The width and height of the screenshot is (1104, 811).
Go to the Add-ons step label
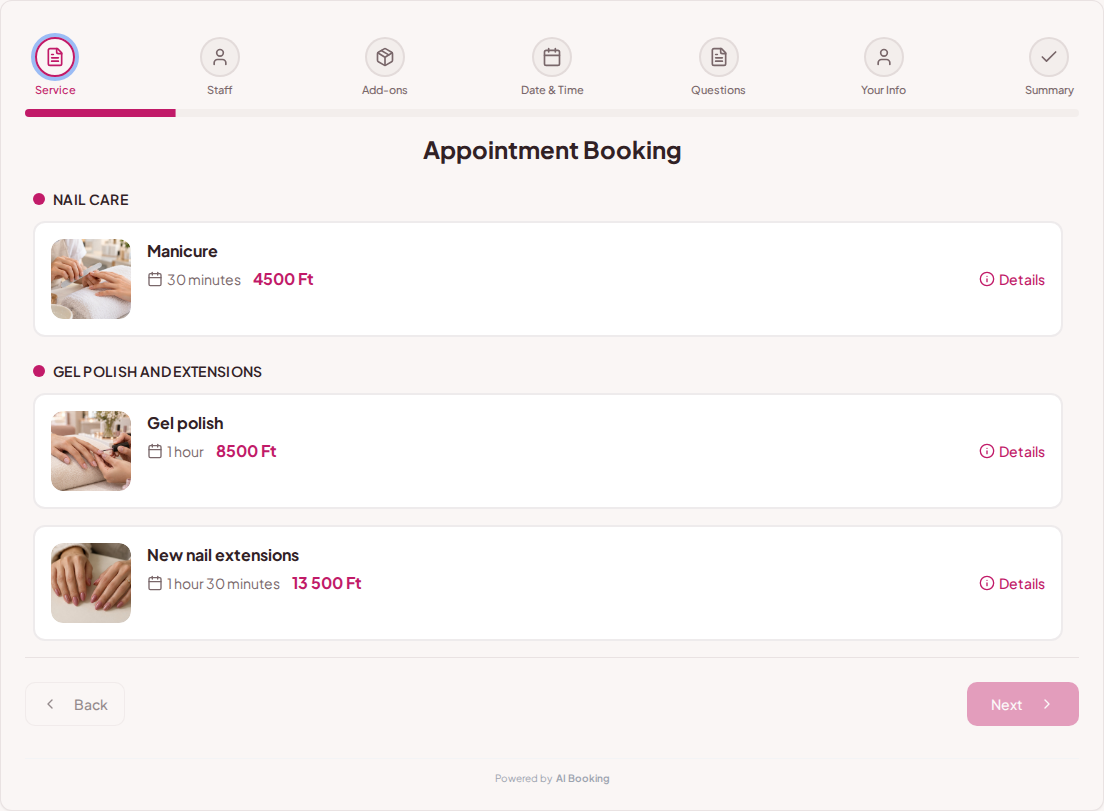[384, 90]
